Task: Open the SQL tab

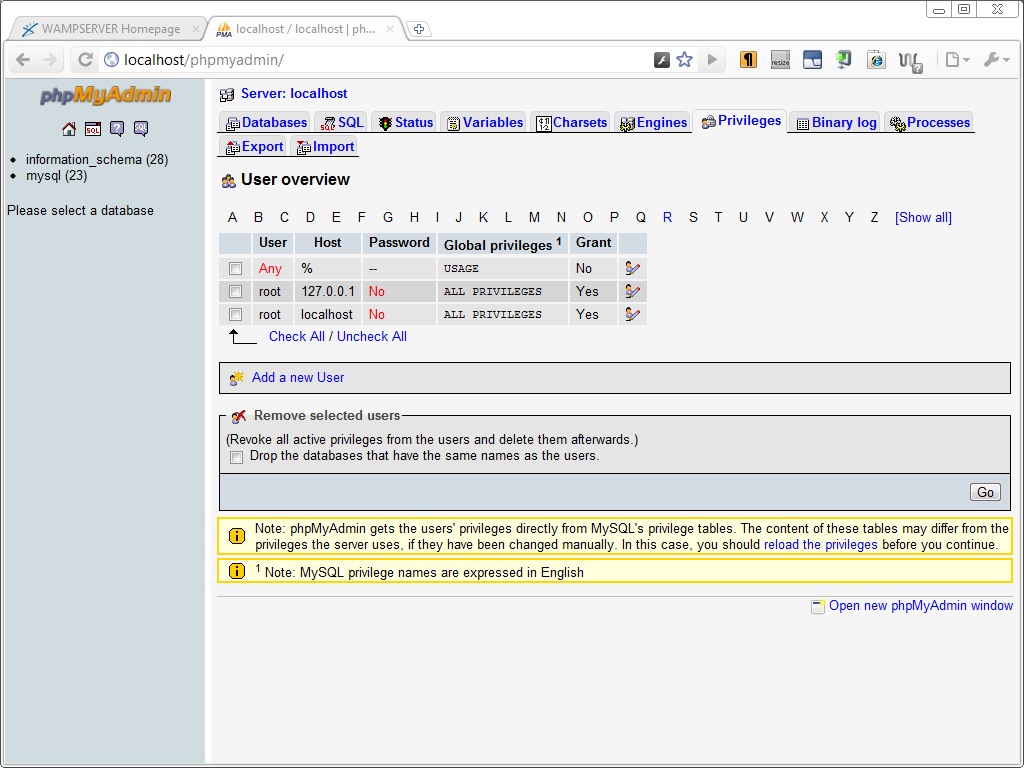Action: pyautogui.click(x=342, y=123)
